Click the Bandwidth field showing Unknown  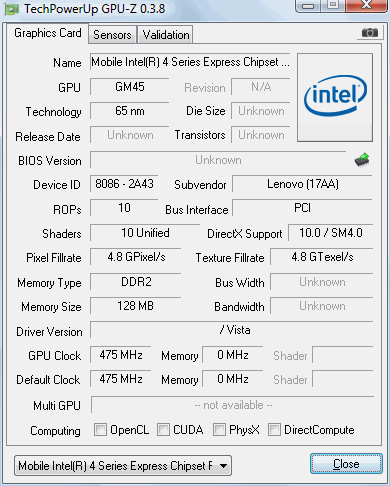(x=322, y=306)
